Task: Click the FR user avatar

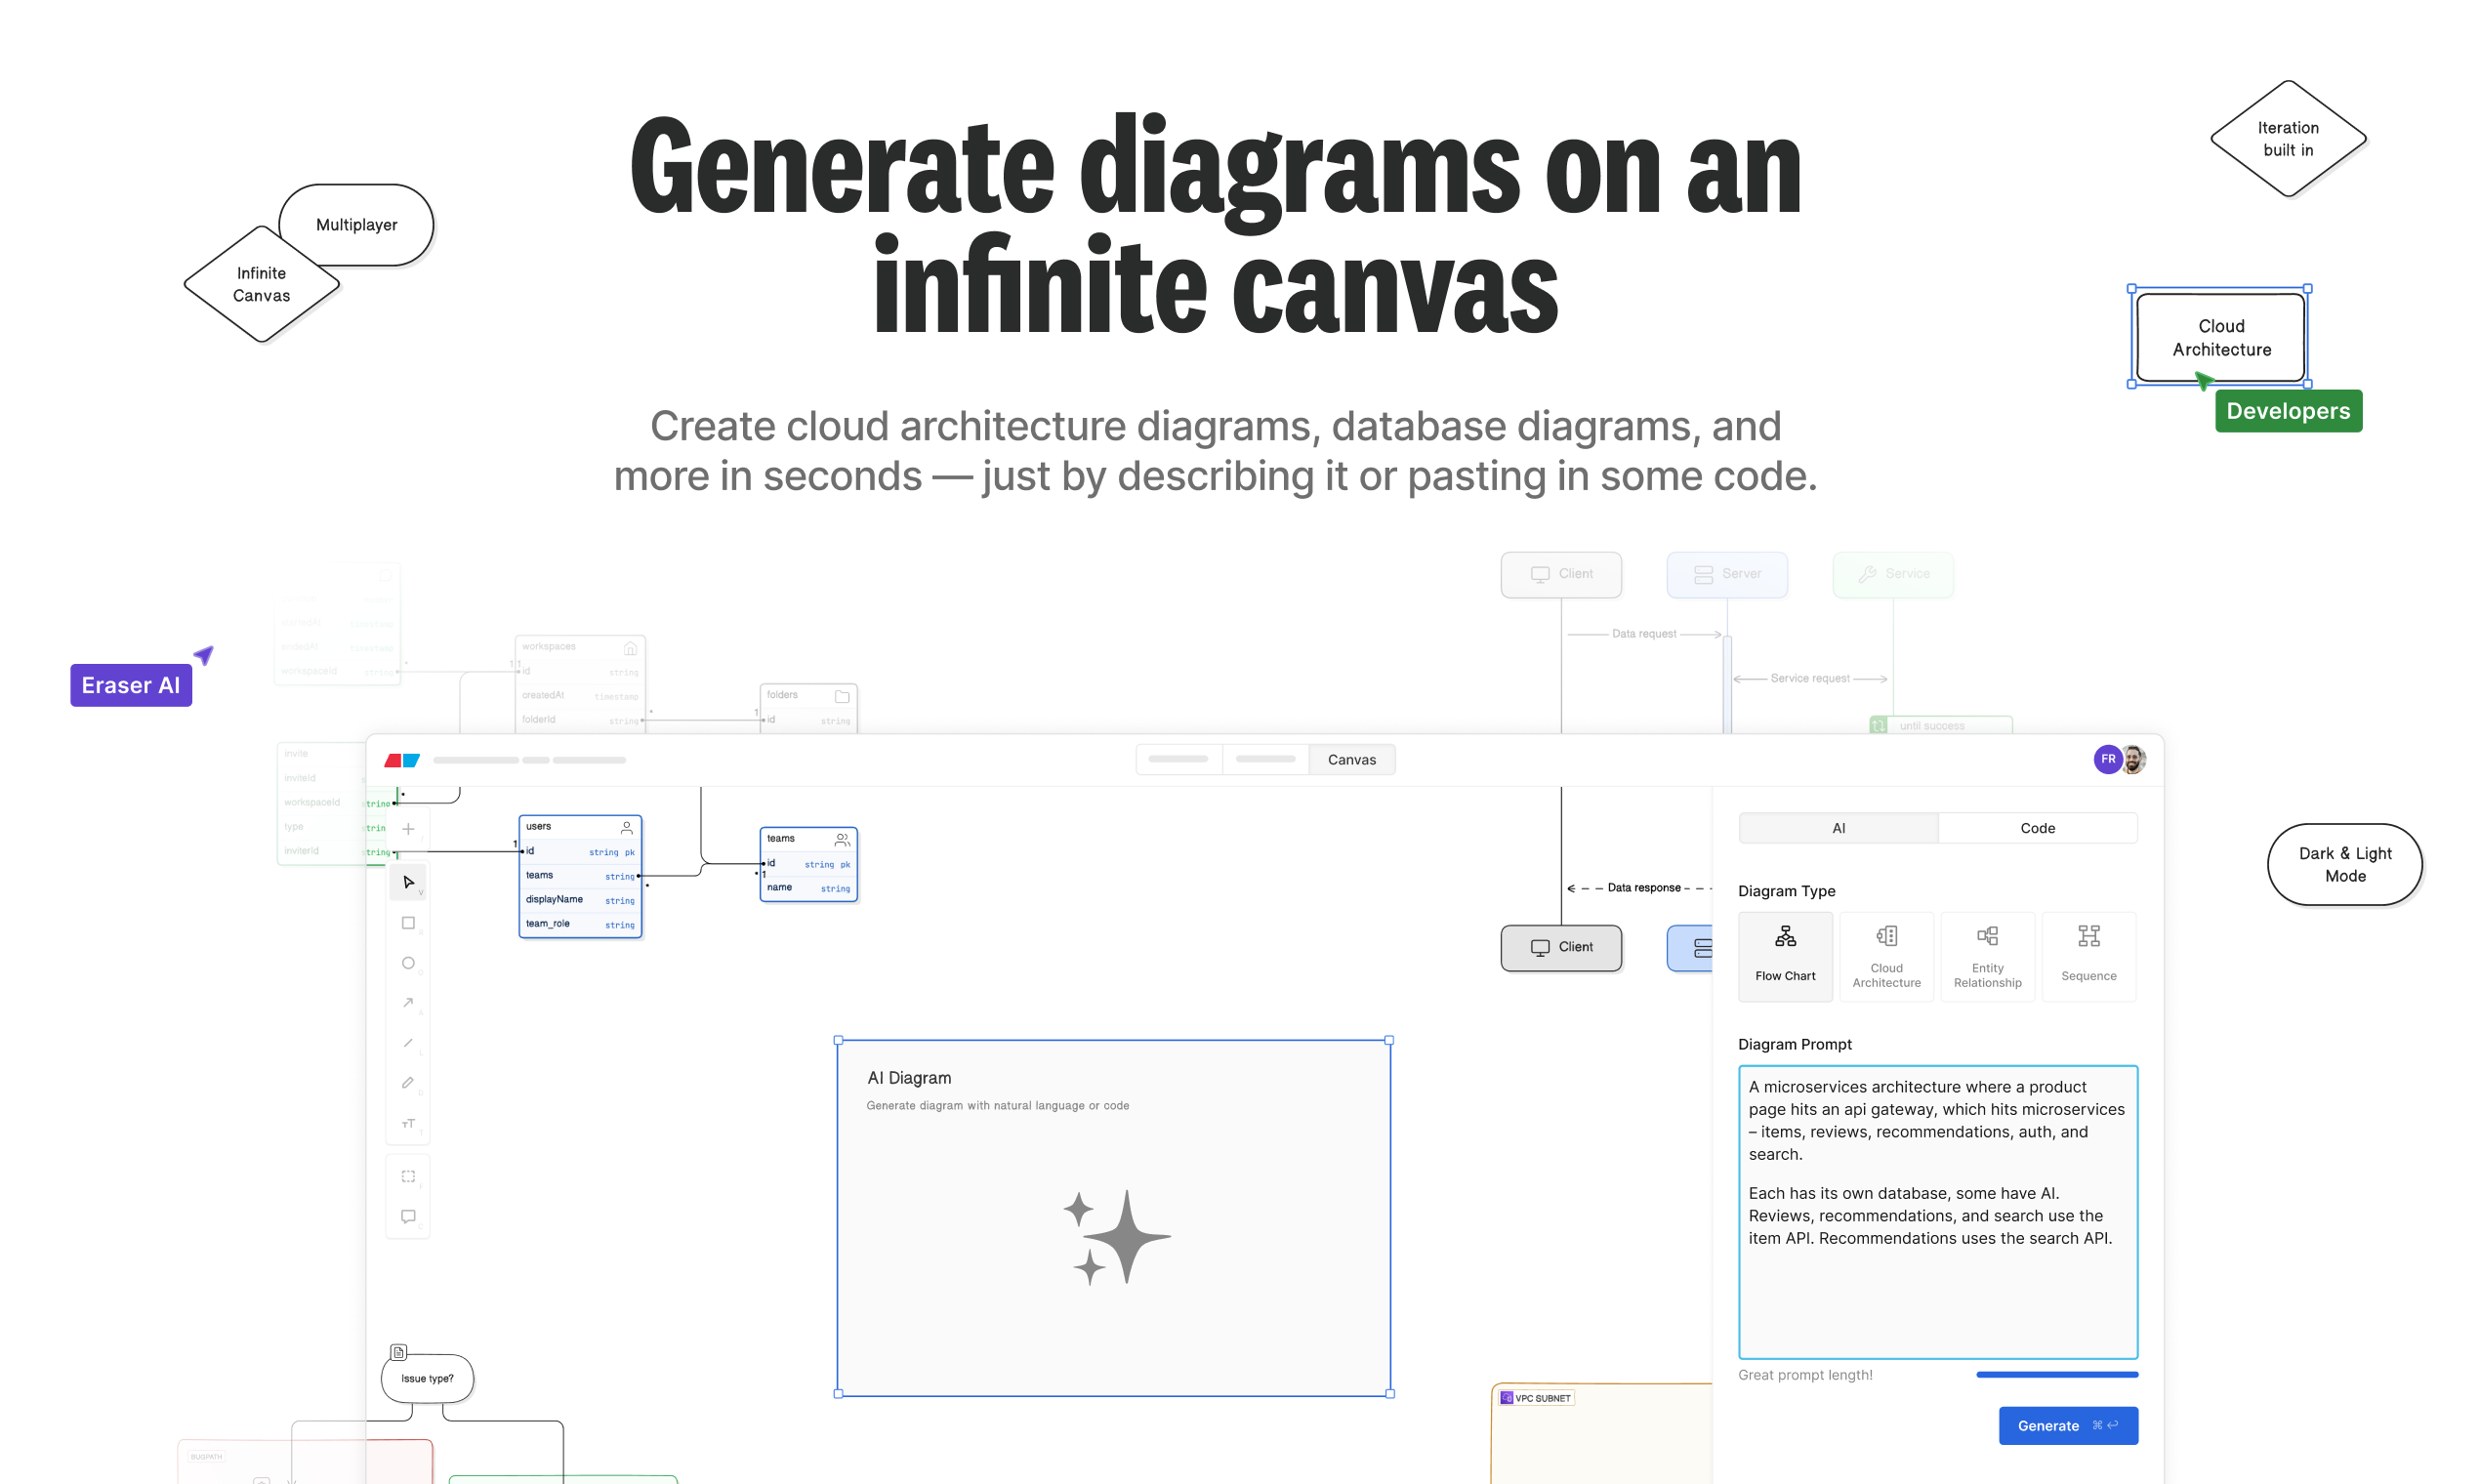Action: coord(2107,759)
